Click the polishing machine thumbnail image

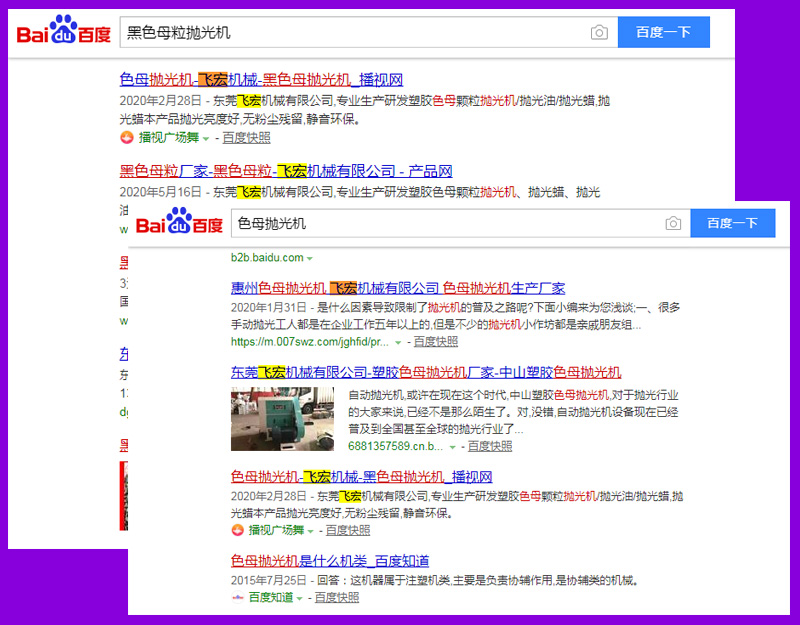tap(282, 419)
